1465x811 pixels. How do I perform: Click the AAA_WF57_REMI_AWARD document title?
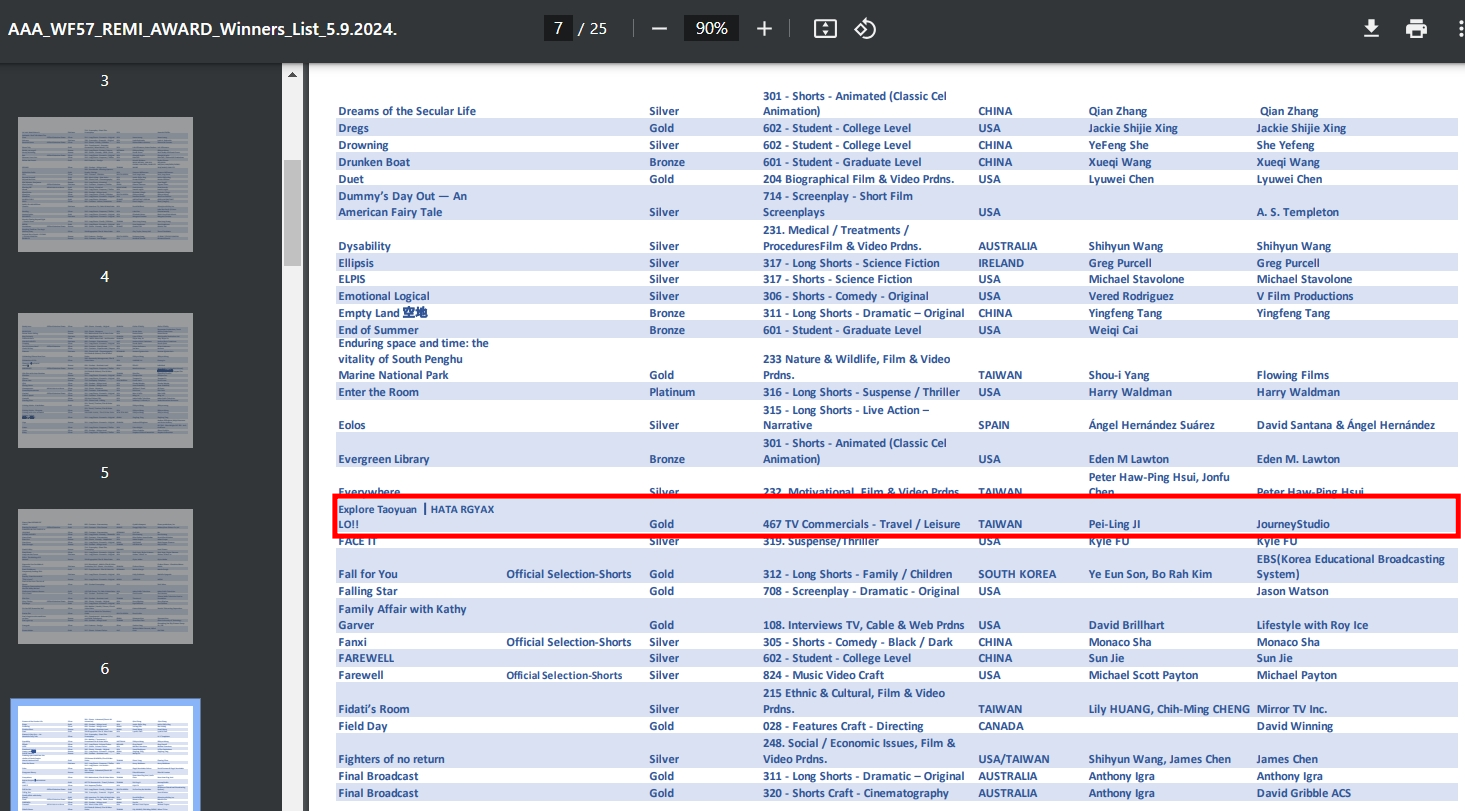202,29
